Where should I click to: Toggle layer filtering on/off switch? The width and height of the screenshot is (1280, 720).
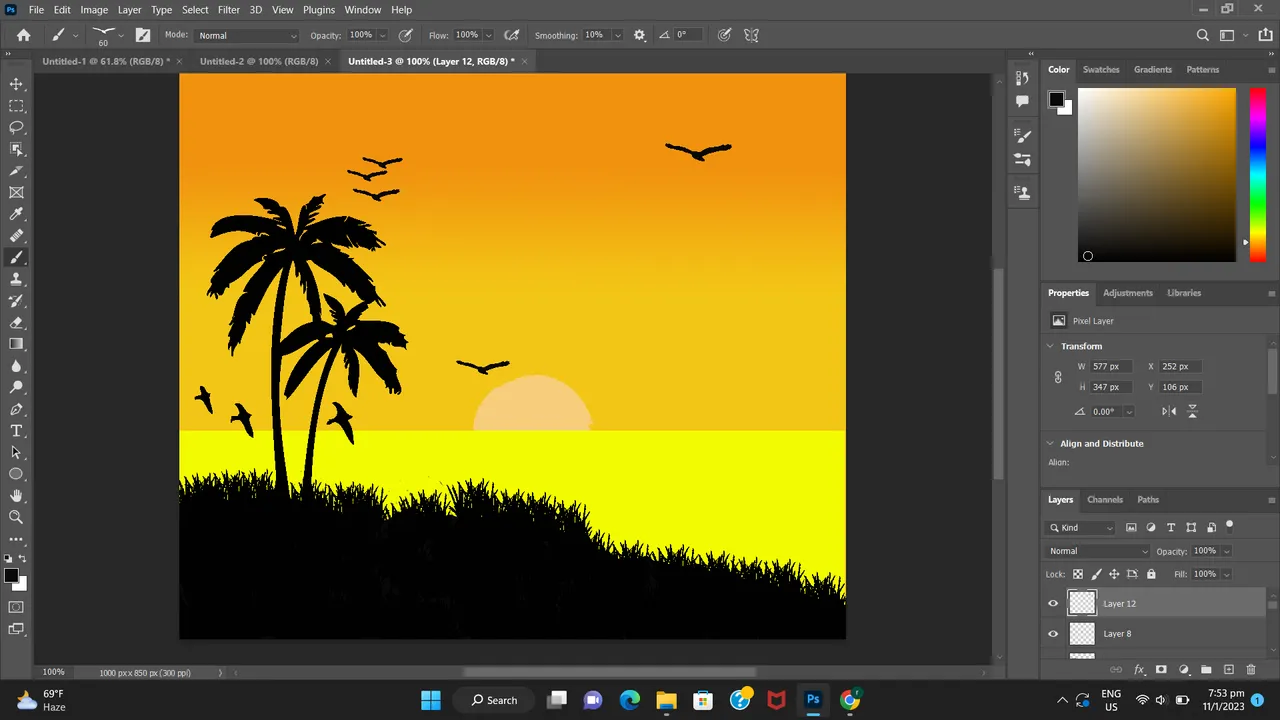[1230, 525]
